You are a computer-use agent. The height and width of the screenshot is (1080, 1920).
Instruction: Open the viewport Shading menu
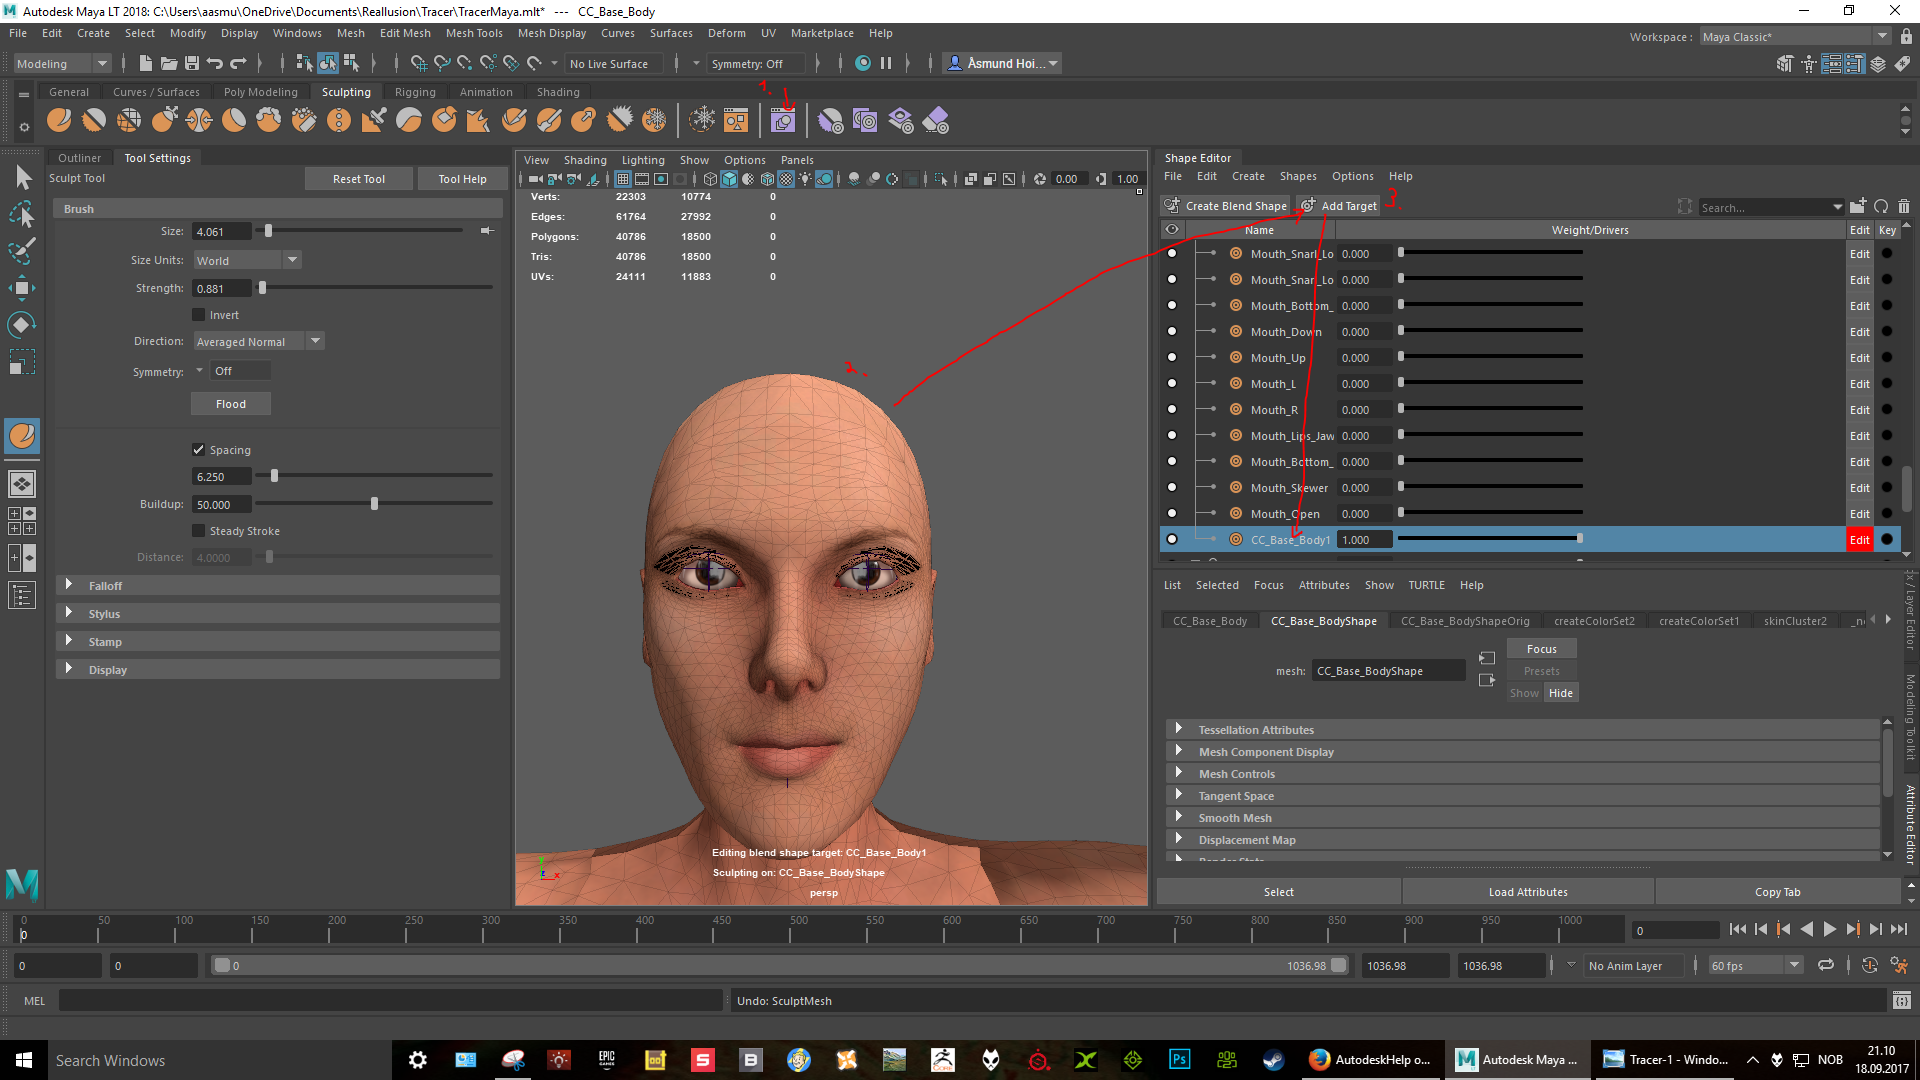(x=585, y=160)
